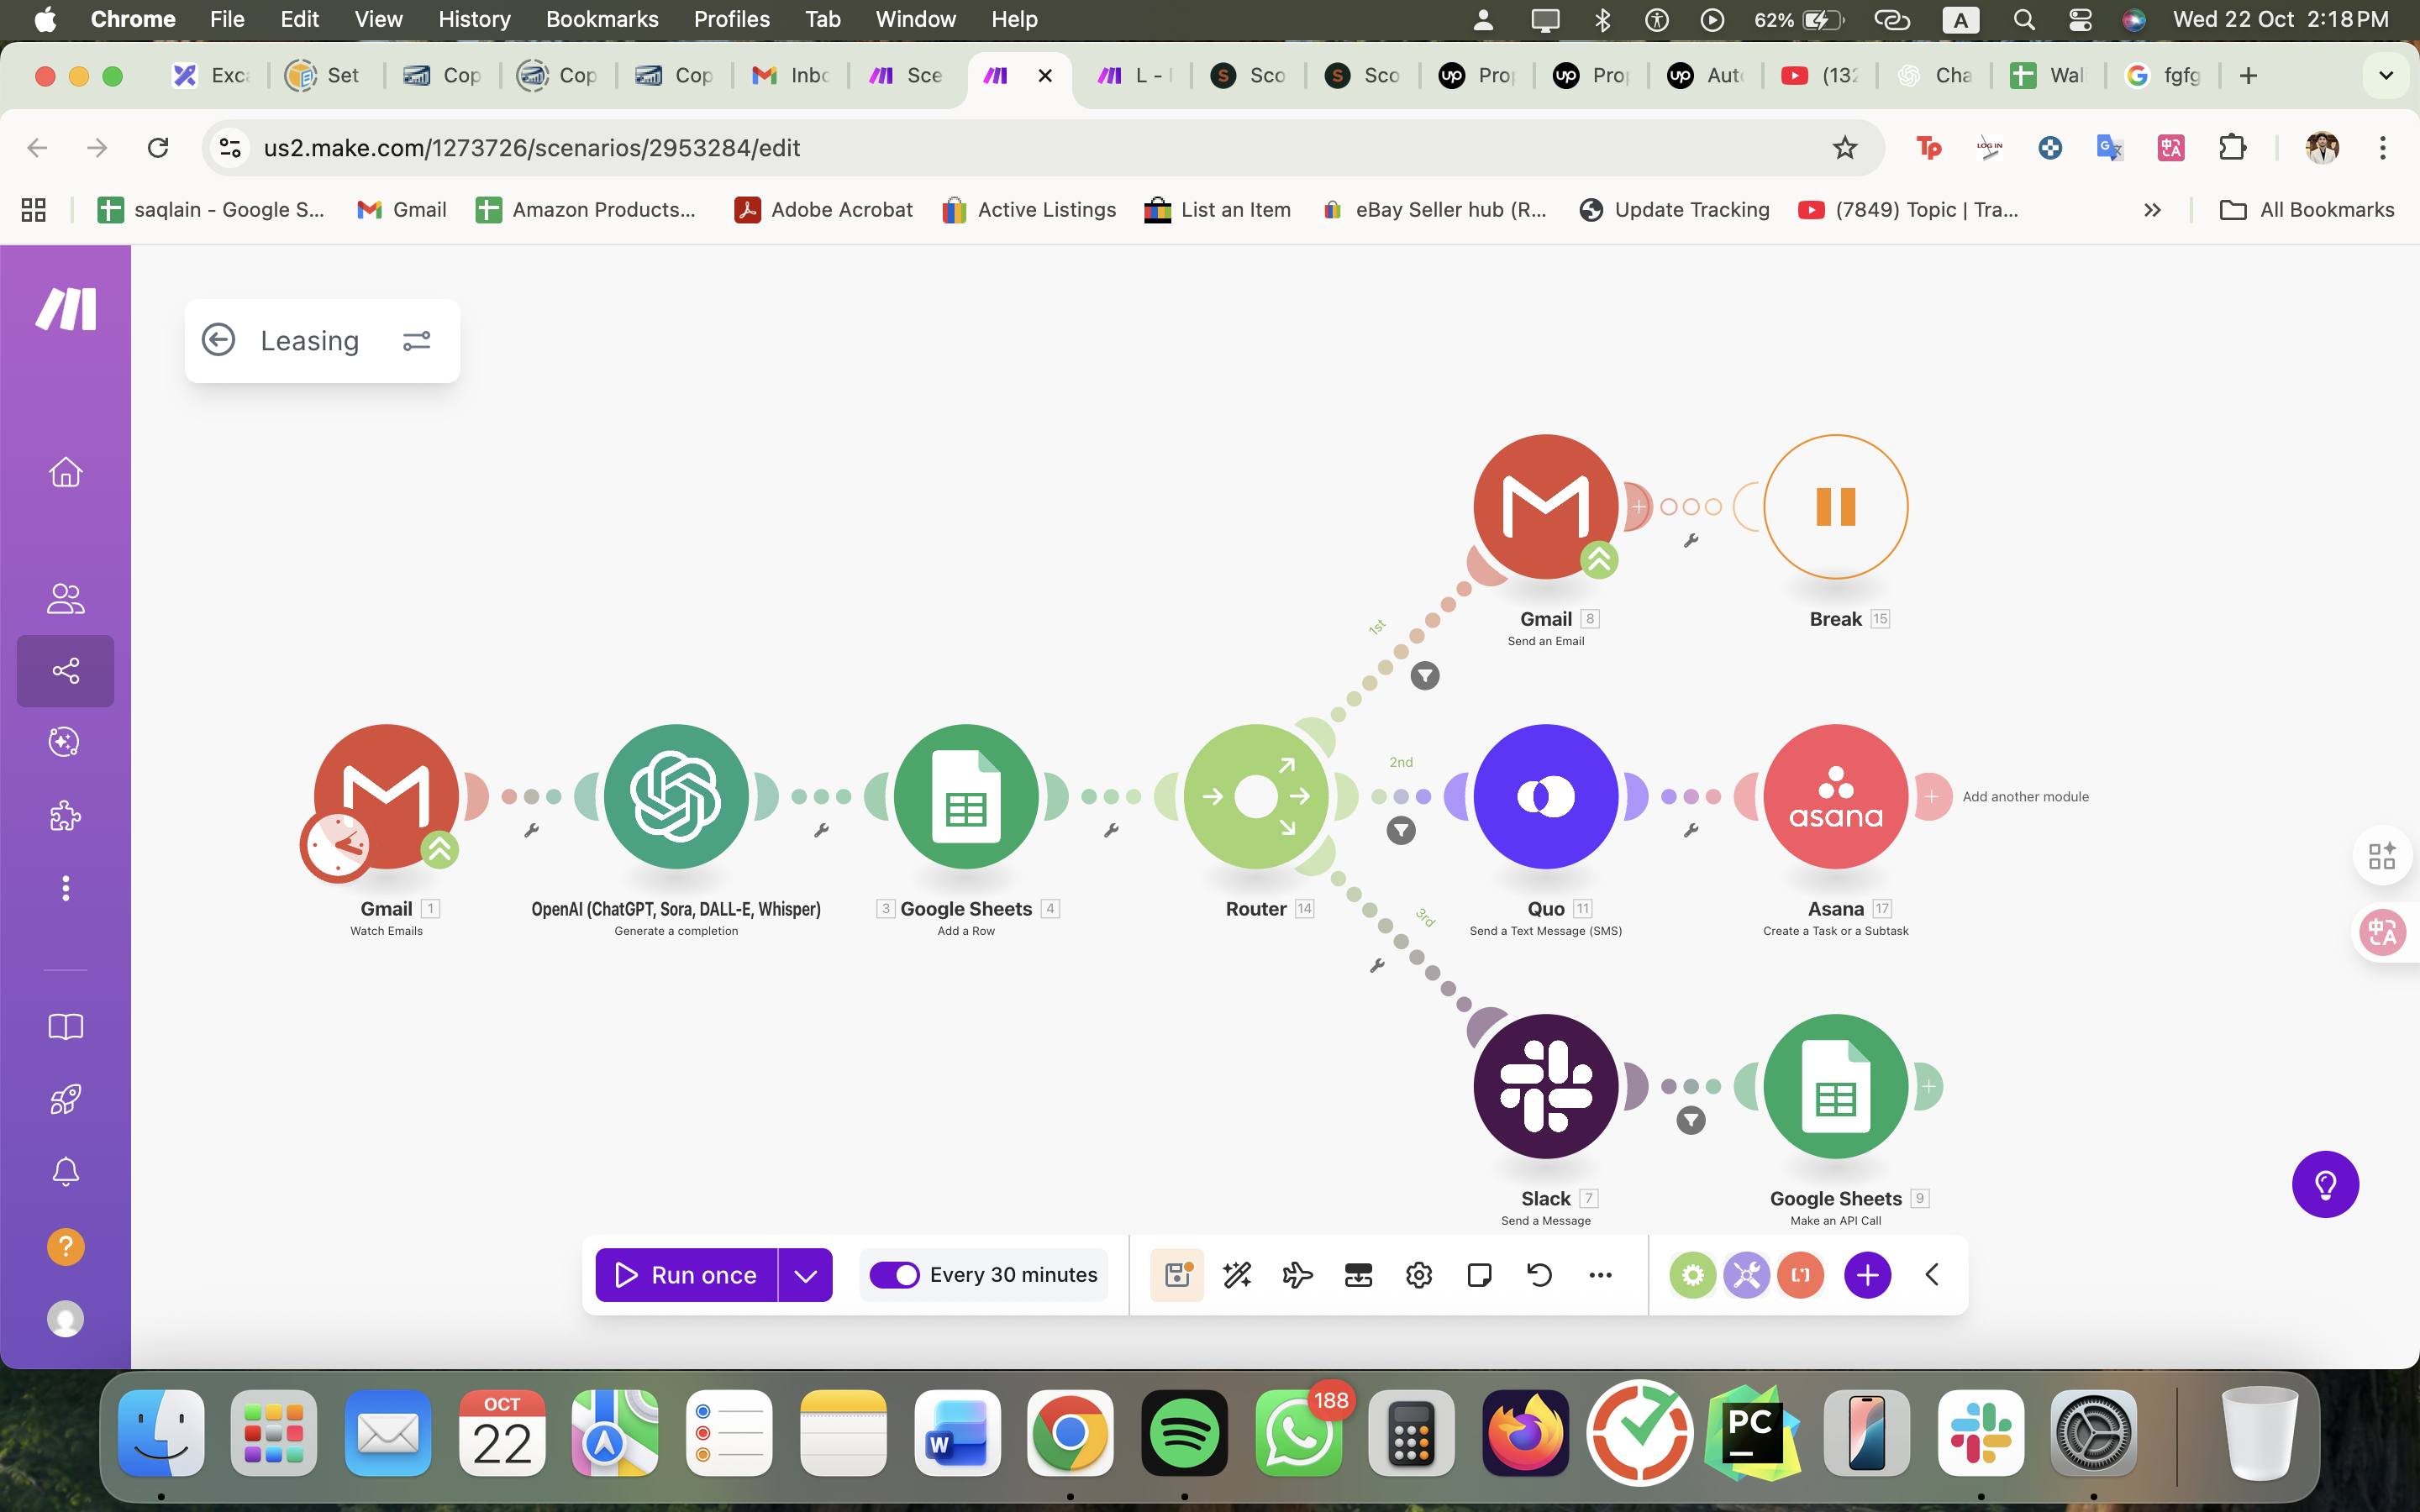Image resolution: width=2420 pixels, height=1512 pixels.
Task: Expand the Run once dropdown arrow
Action: 805,1274
